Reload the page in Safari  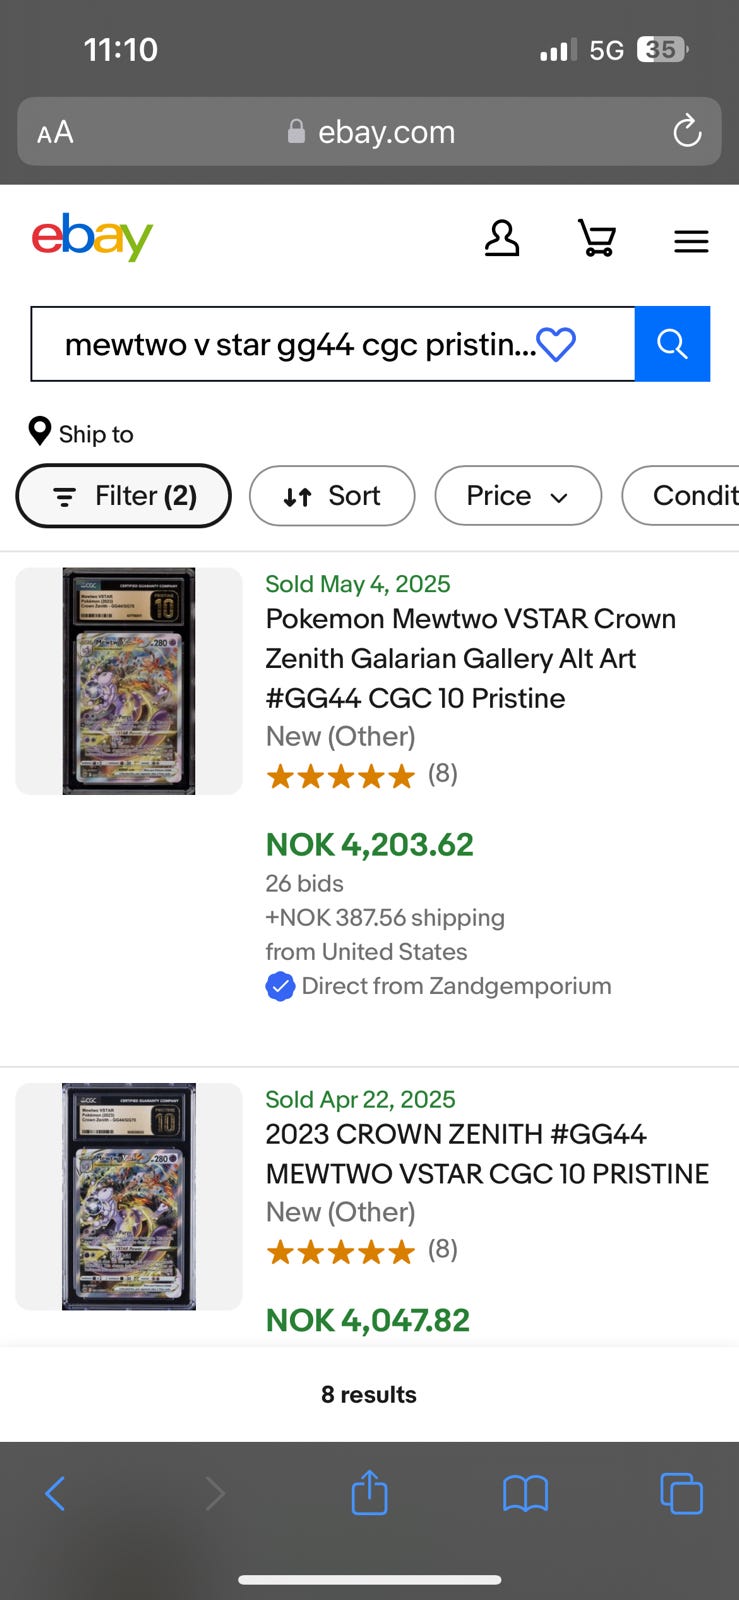point(687,131)
